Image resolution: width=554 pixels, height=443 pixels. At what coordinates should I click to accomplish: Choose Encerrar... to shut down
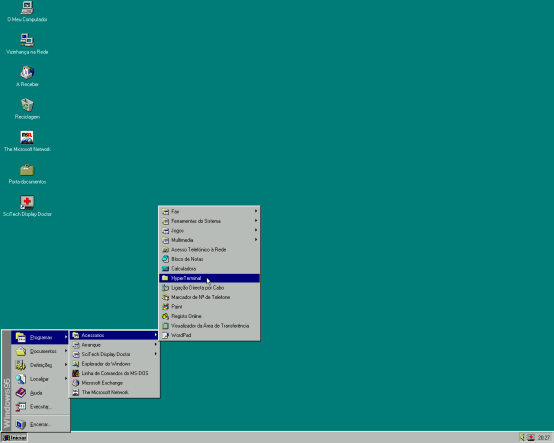tap(40, 424)
